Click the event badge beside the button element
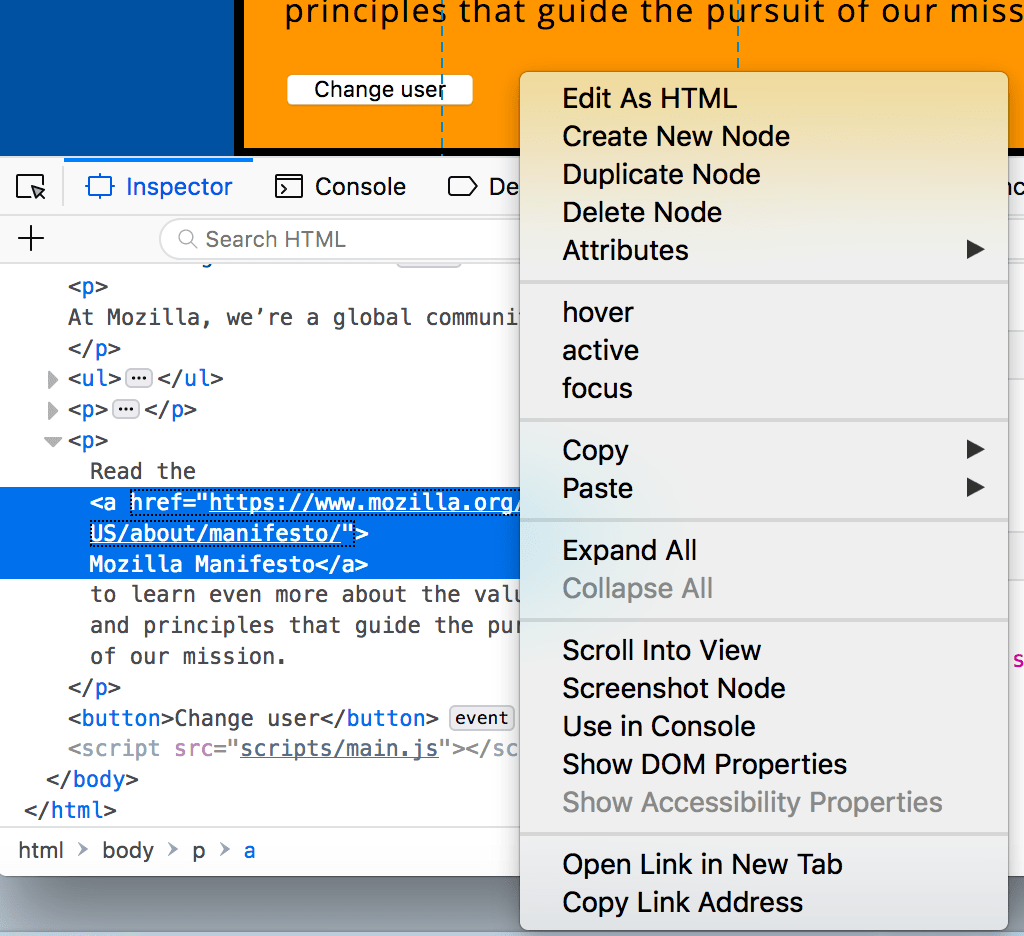The height and width of the screenshot is (936, 1024). tap(481, 718)
